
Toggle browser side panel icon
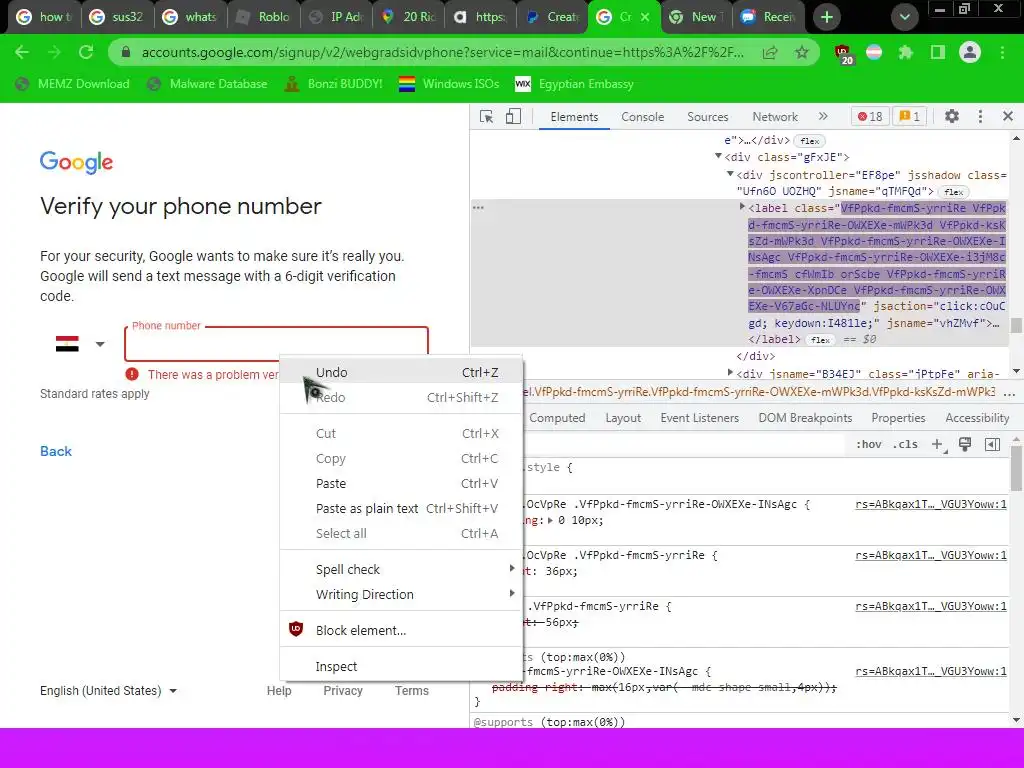tap(938, 52)
